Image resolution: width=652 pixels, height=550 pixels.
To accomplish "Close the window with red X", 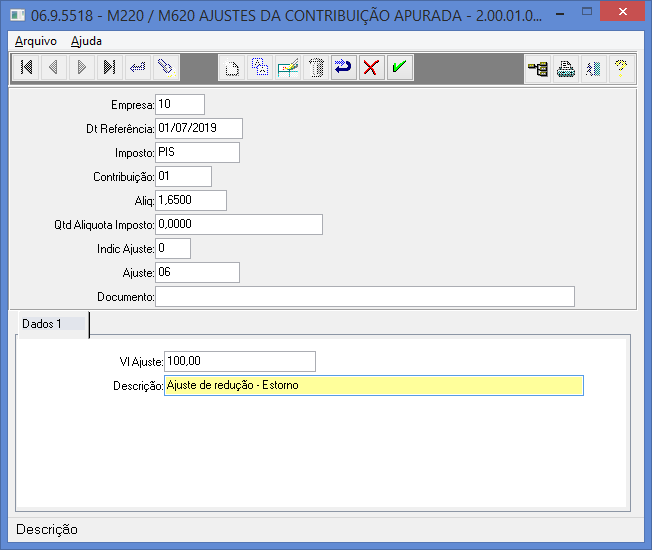I will coord(623,11).
